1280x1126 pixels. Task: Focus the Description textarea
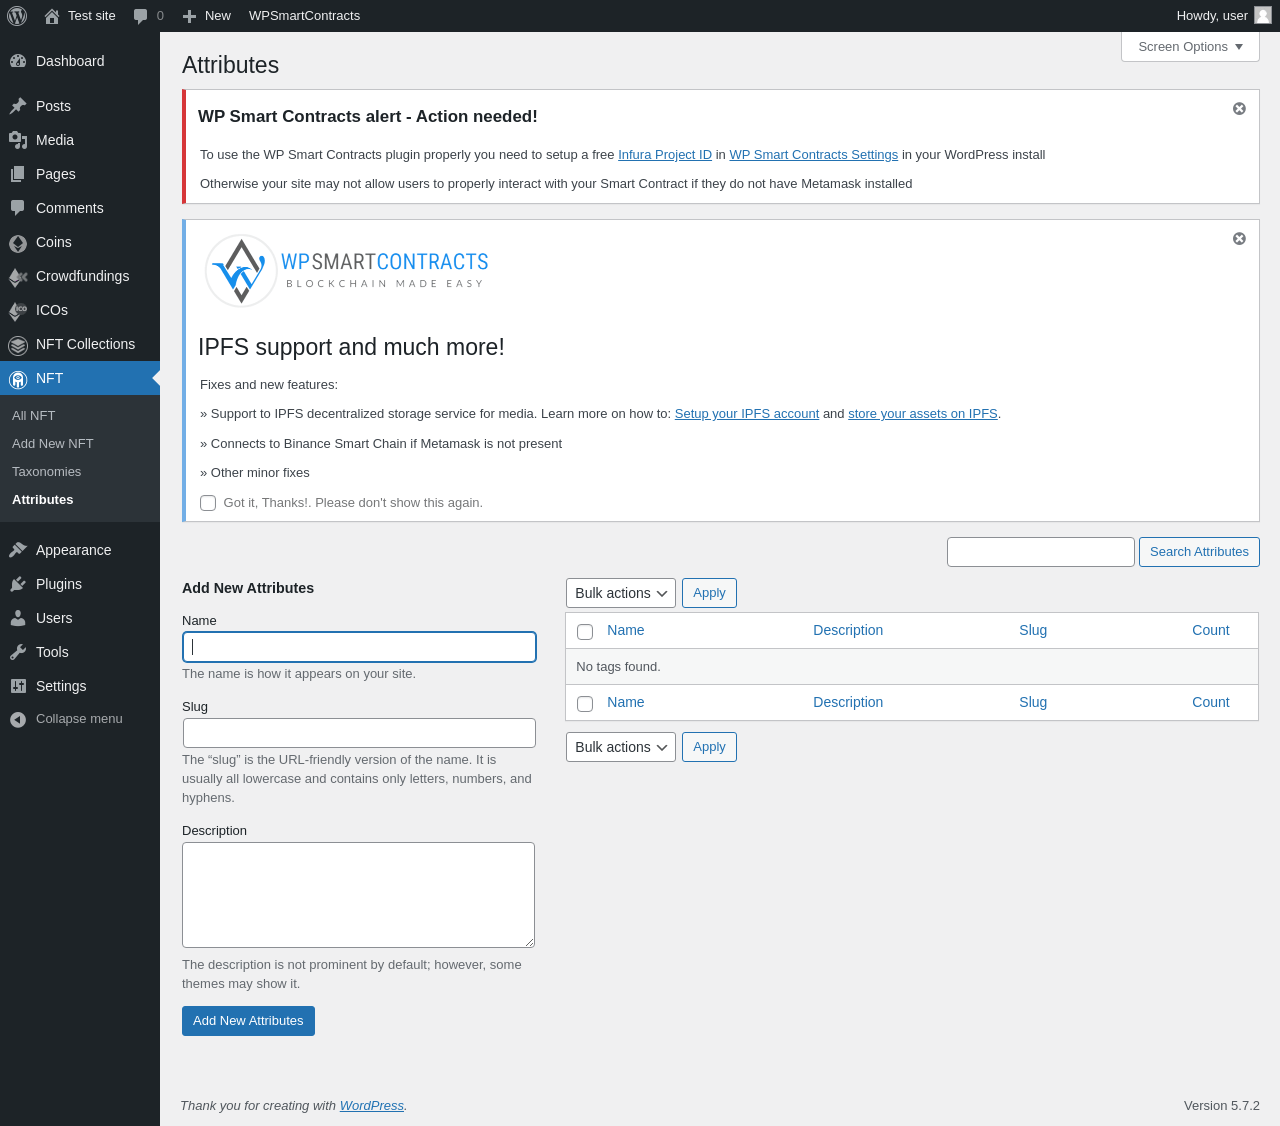358,895
